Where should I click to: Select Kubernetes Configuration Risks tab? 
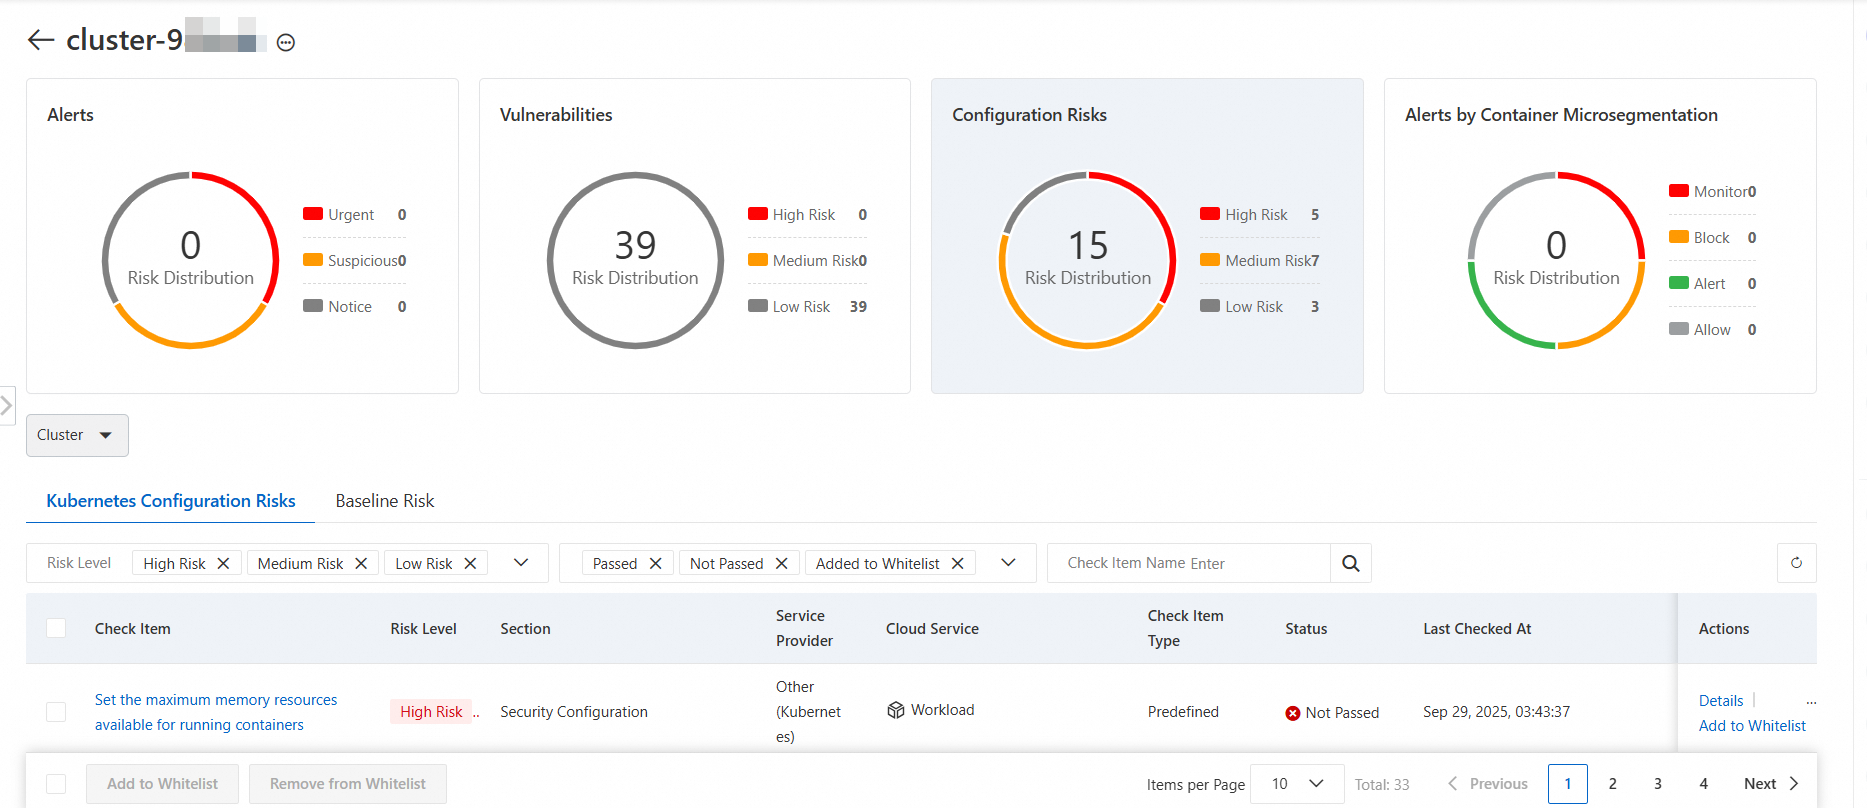click(x=171, y=501)
